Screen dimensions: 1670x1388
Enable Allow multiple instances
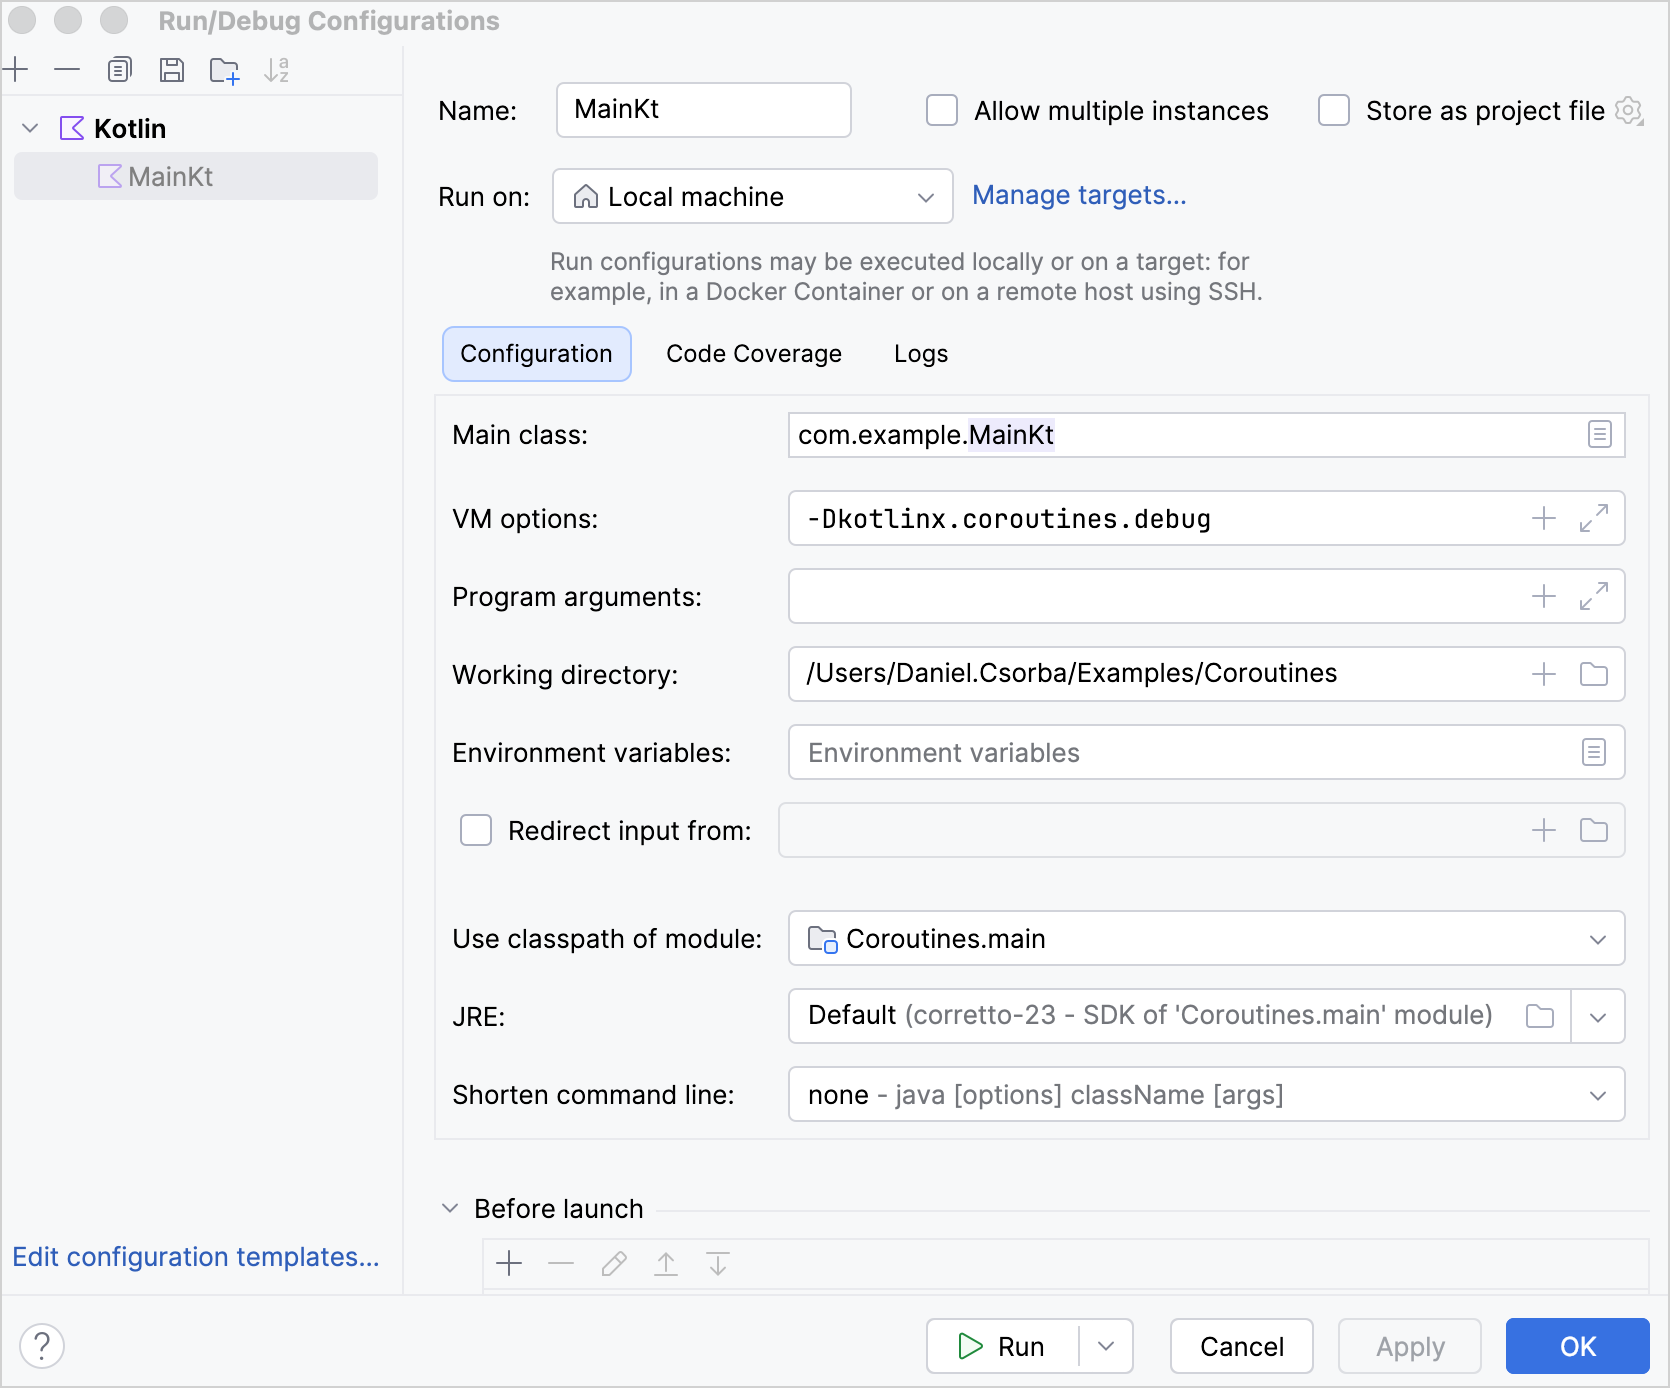coord(942,110)
